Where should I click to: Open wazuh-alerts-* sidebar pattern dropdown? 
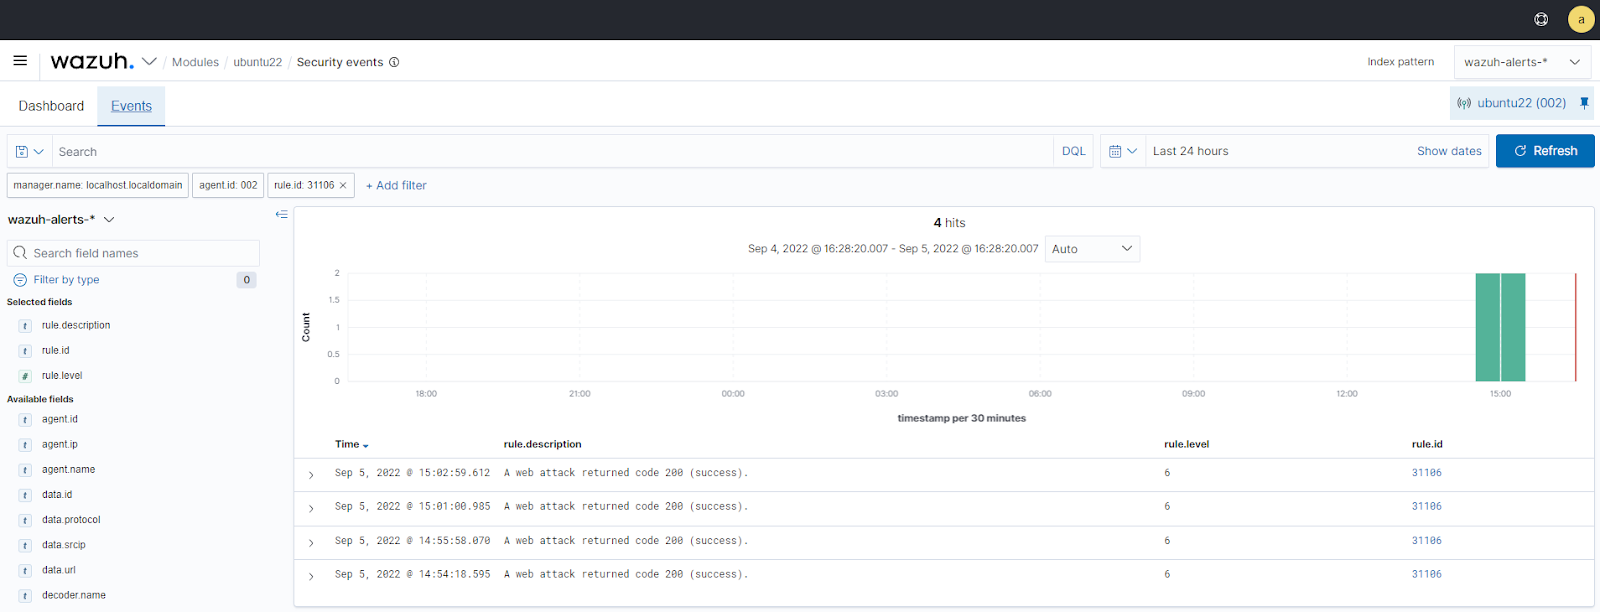(61, 220)
